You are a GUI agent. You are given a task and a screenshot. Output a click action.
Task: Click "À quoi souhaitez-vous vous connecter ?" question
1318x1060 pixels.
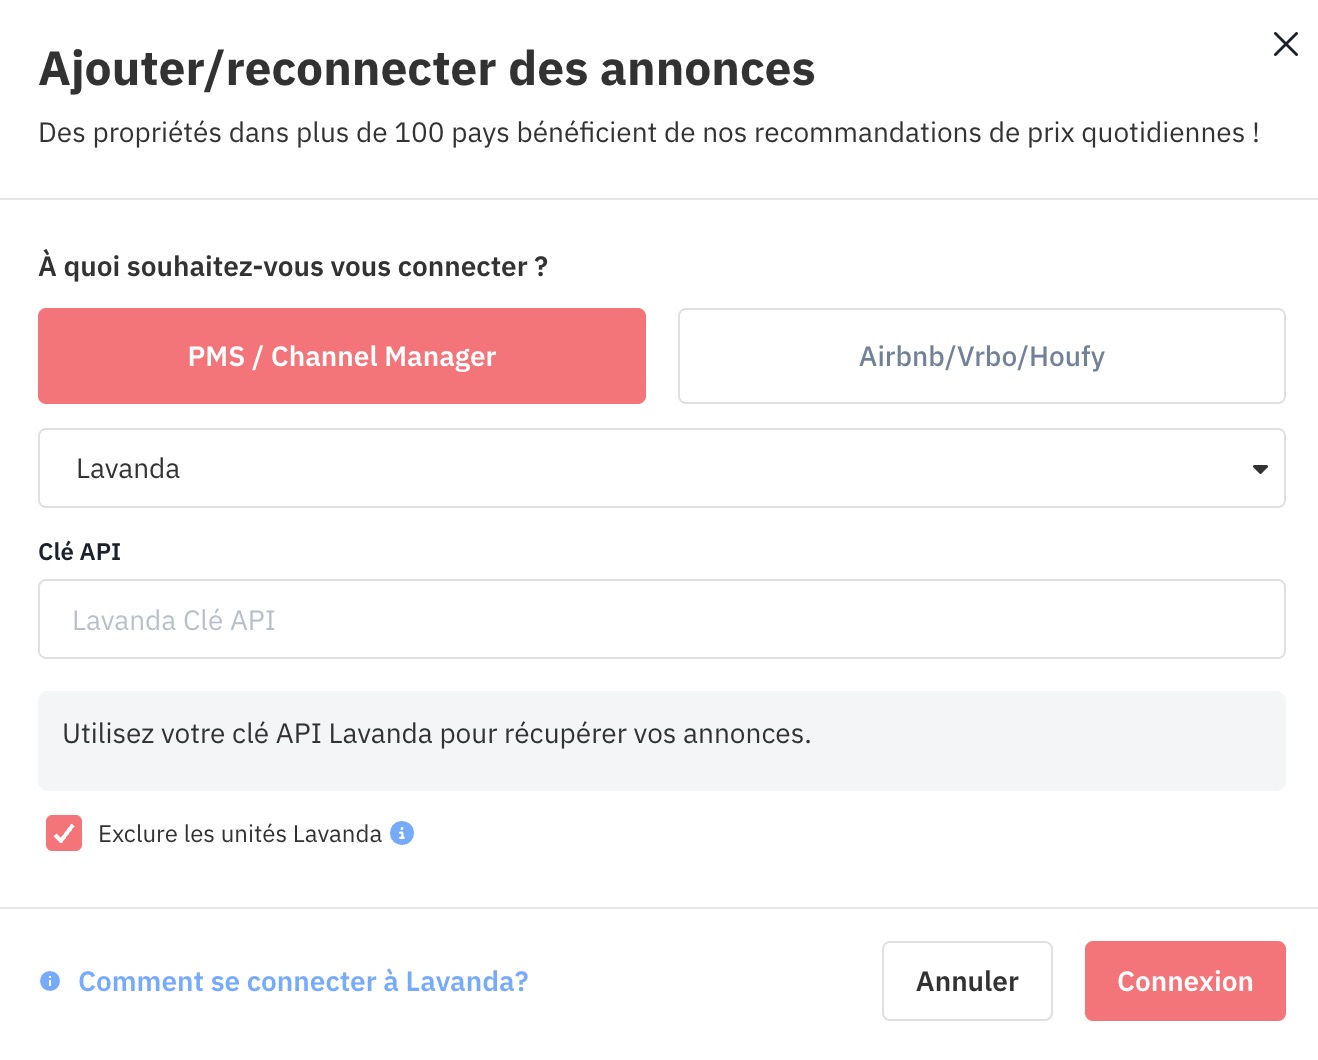tap(293, 267)
